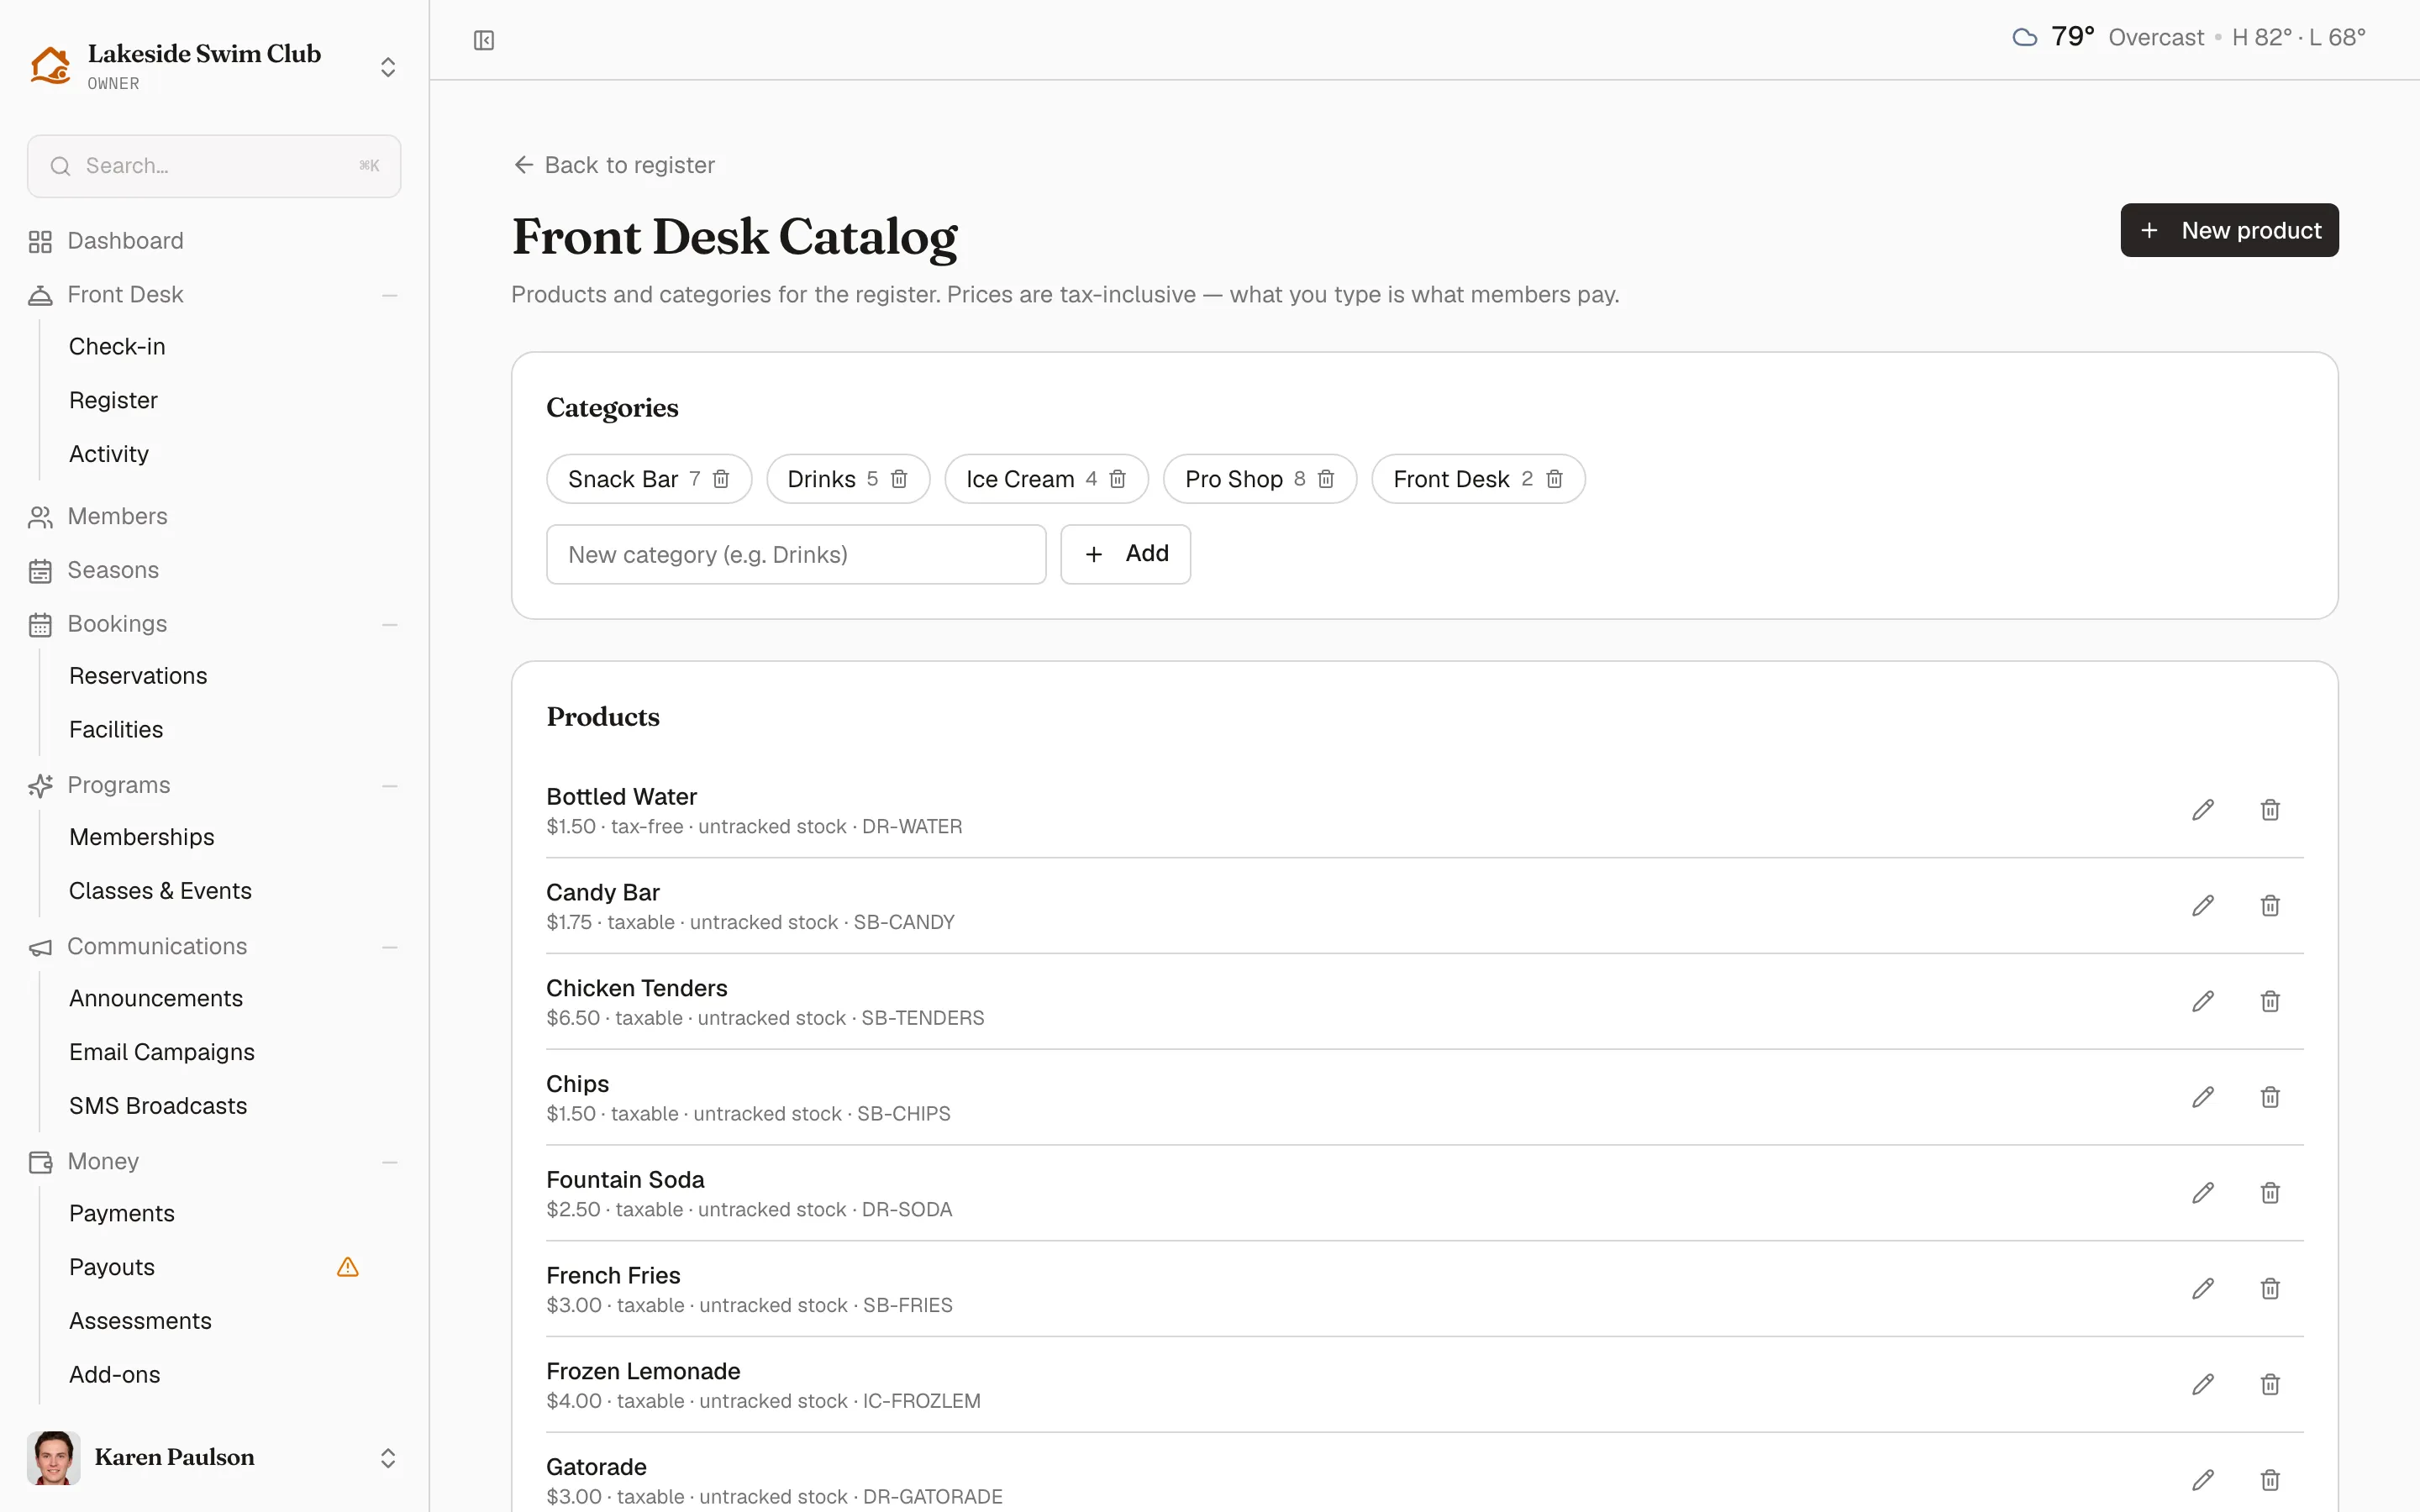Viewport: 2420px width, 1512px height.
Task: Edit the Candy Bar product
Action: [x=2203, y=906]
